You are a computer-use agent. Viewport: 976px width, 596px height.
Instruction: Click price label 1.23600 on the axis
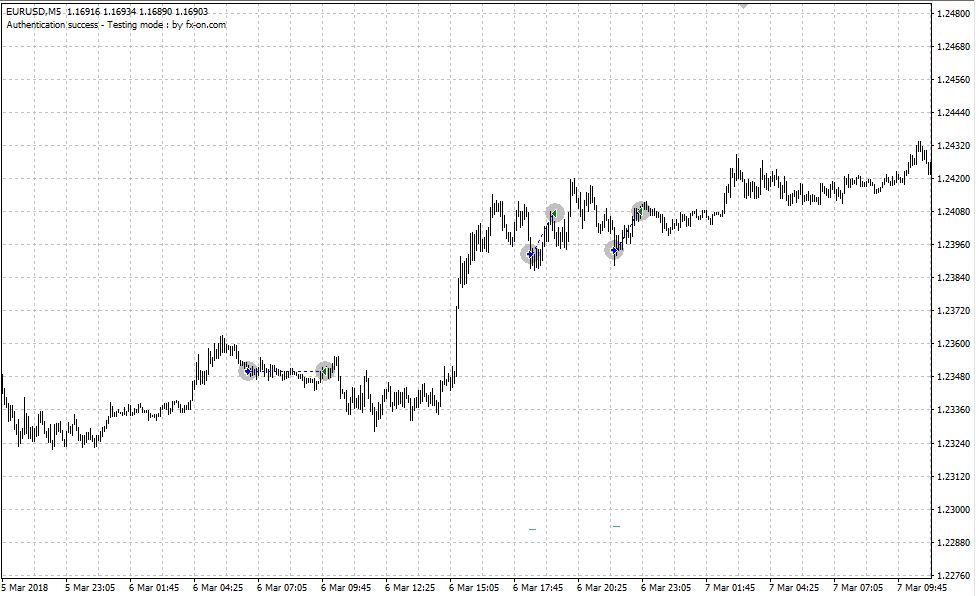[953, 343]
